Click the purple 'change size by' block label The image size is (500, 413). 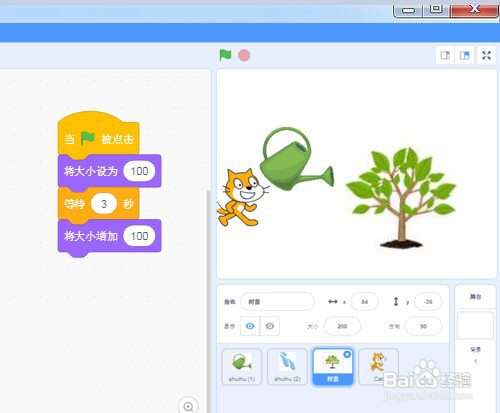[x=91, y=236]
